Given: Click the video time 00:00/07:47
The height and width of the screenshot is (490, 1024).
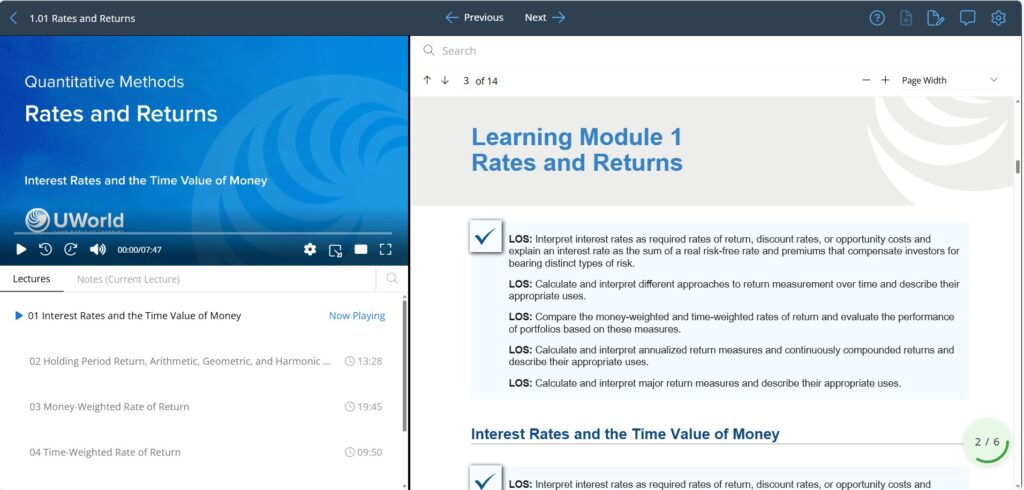Looking at the screenshot, I should click(x=139, y=250).
